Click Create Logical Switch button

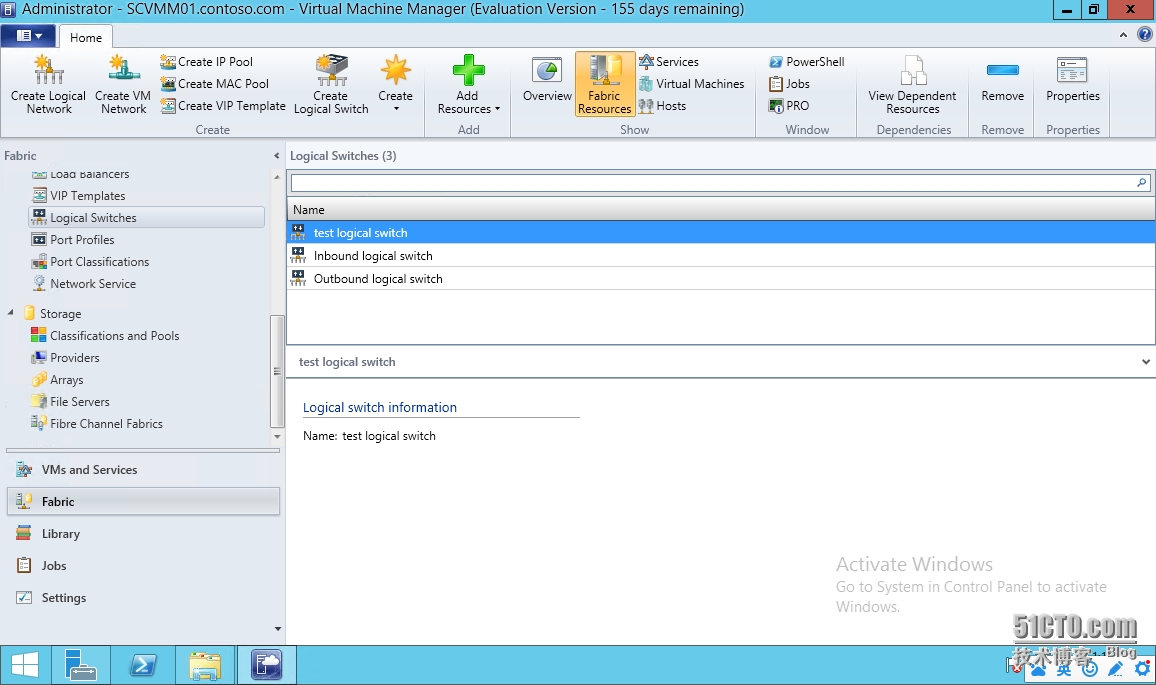(331, 84)
